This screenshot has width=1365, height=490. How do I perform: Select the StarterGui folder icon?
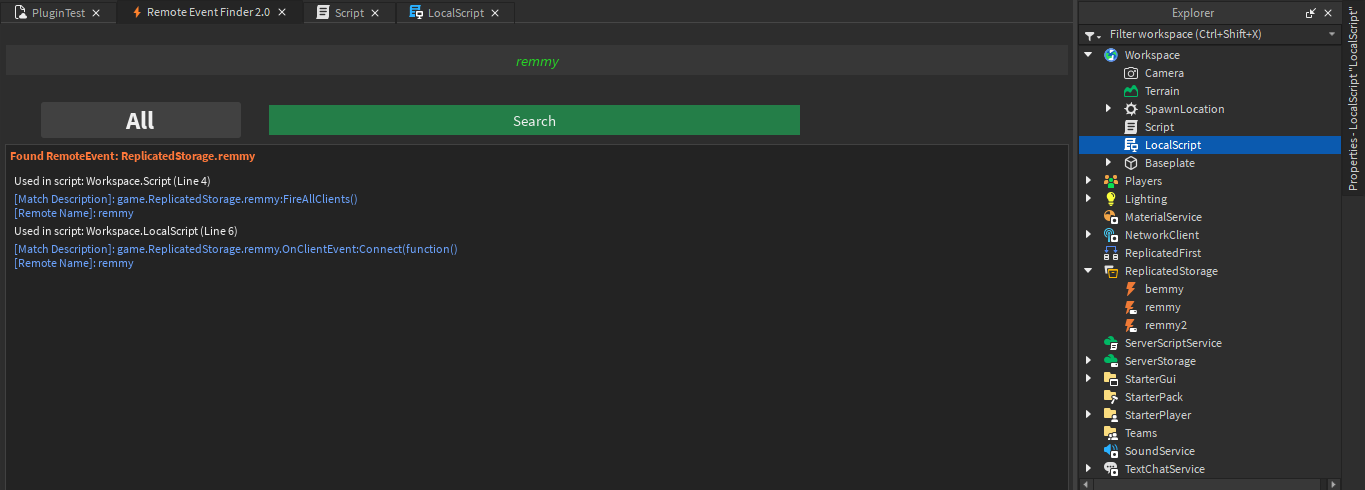click(1110, 379)
